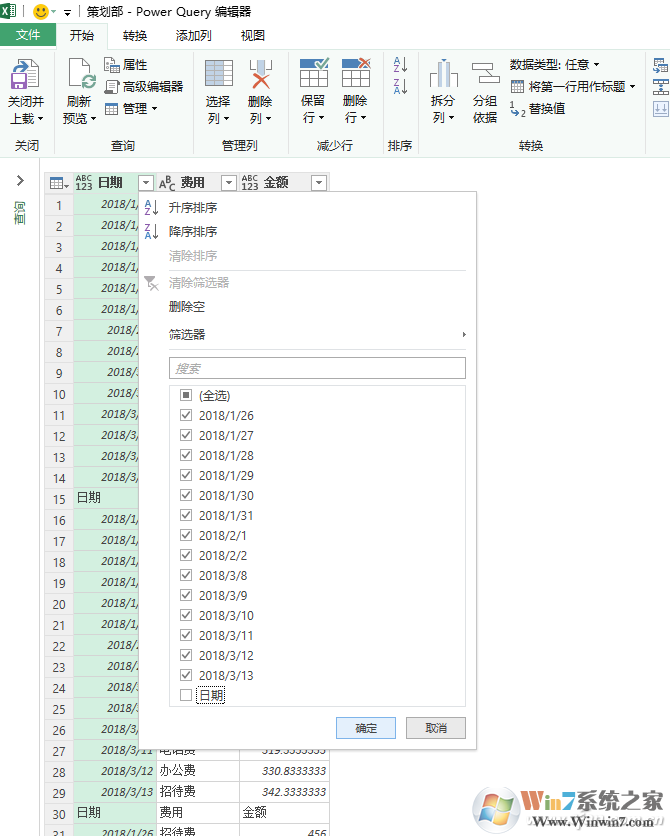Image resolution: width=670 pixels, height=836 pixels.
Task: Toggle the (全选) select-all checkbox
Action: click(x=185, y=395)
